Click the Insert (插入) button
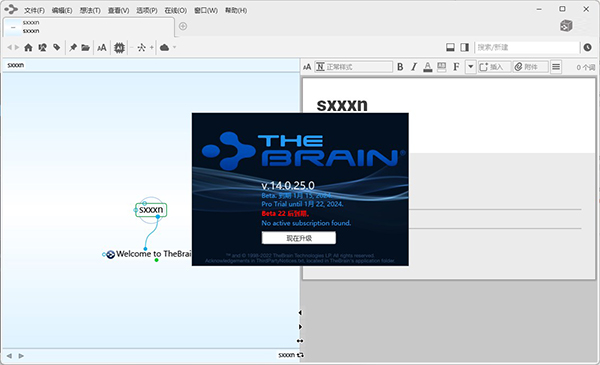Screen dimensions: 600x365 [x=494, y=67]
